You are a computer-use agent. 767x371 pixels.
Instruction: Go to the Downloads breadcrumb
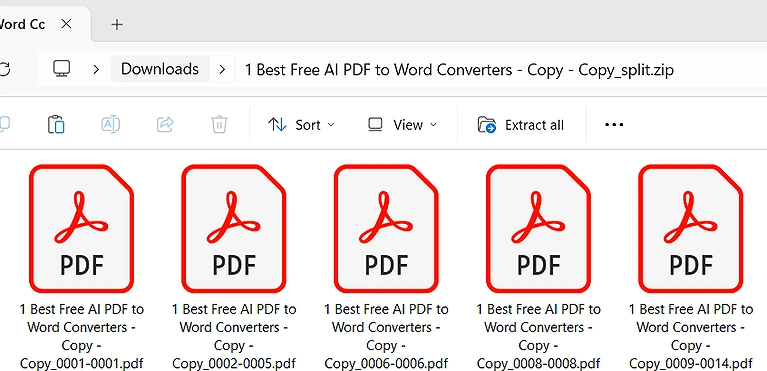(159, 69)
